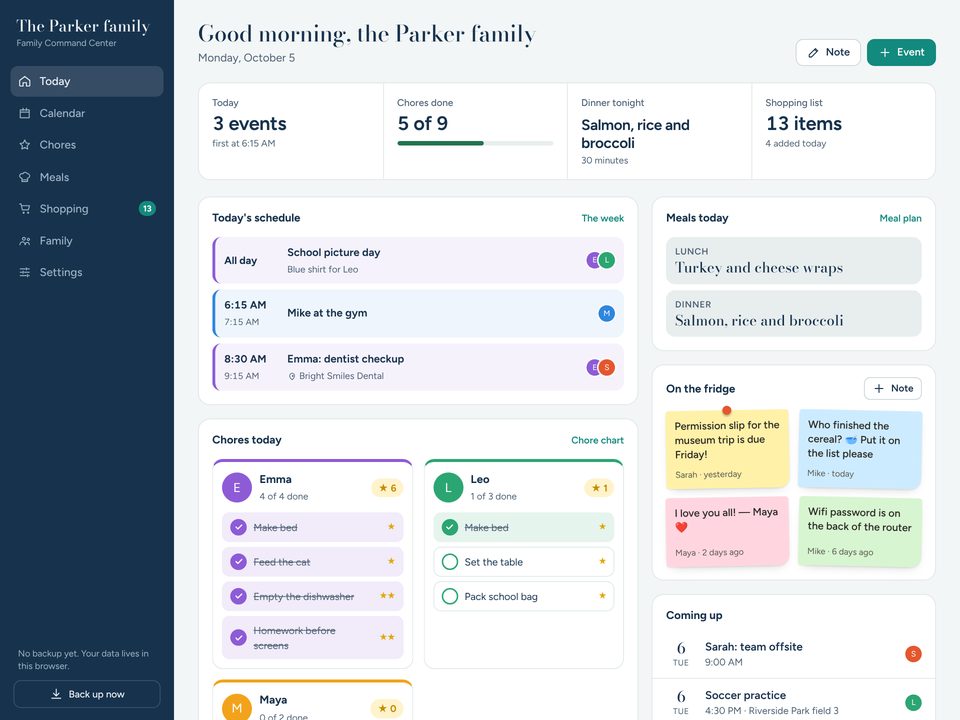This screenshot has width=960, height=720.
Task: Click the plus icon on the Event button
Action: point(885,53)
